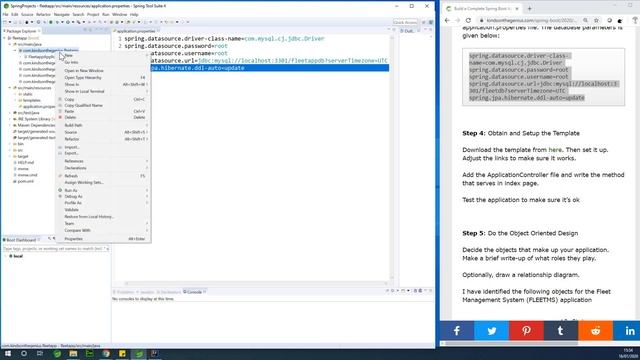This screenshot has height=360, width=640.
Task: Share the article on Twitter
Action: pos(491,331)
